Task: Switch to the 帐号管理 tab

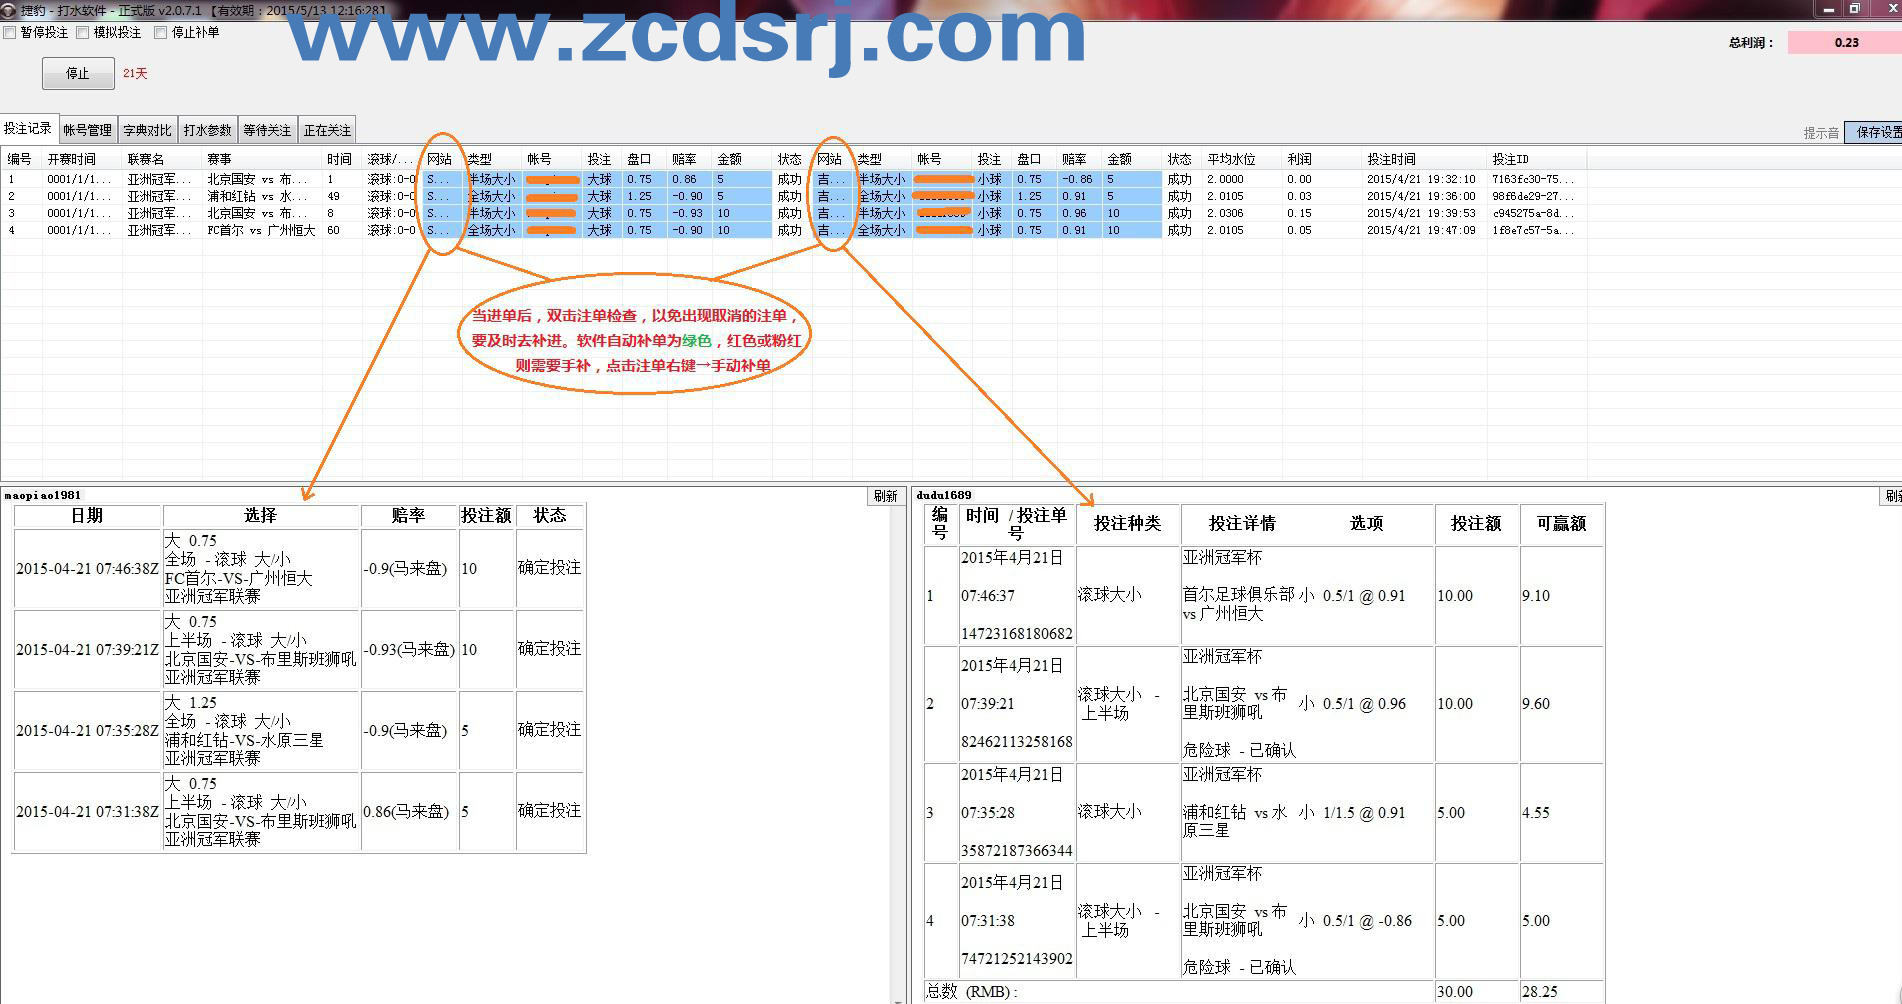Action: coord(88,130)
